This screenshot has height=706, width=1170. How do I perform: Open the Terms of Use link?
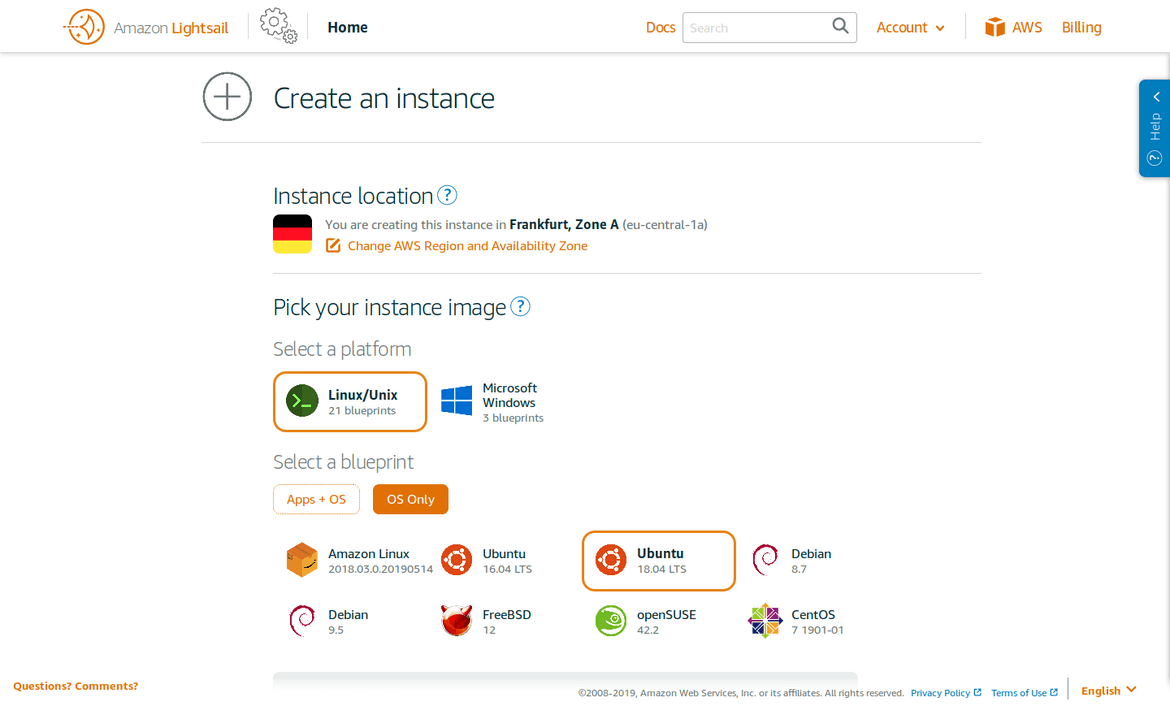pos(1019,693)
